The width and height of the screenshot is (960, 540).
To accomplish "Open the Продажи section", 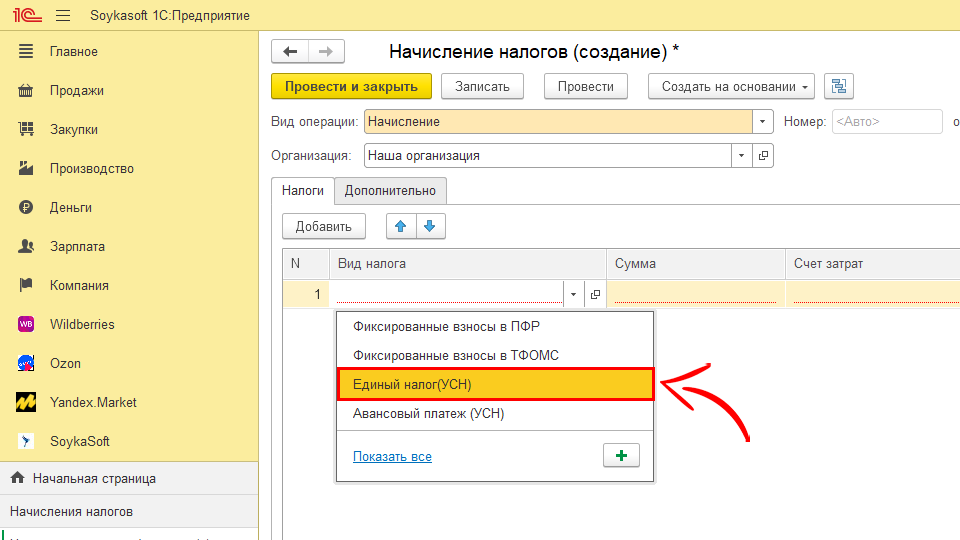I will pos(77,91).
